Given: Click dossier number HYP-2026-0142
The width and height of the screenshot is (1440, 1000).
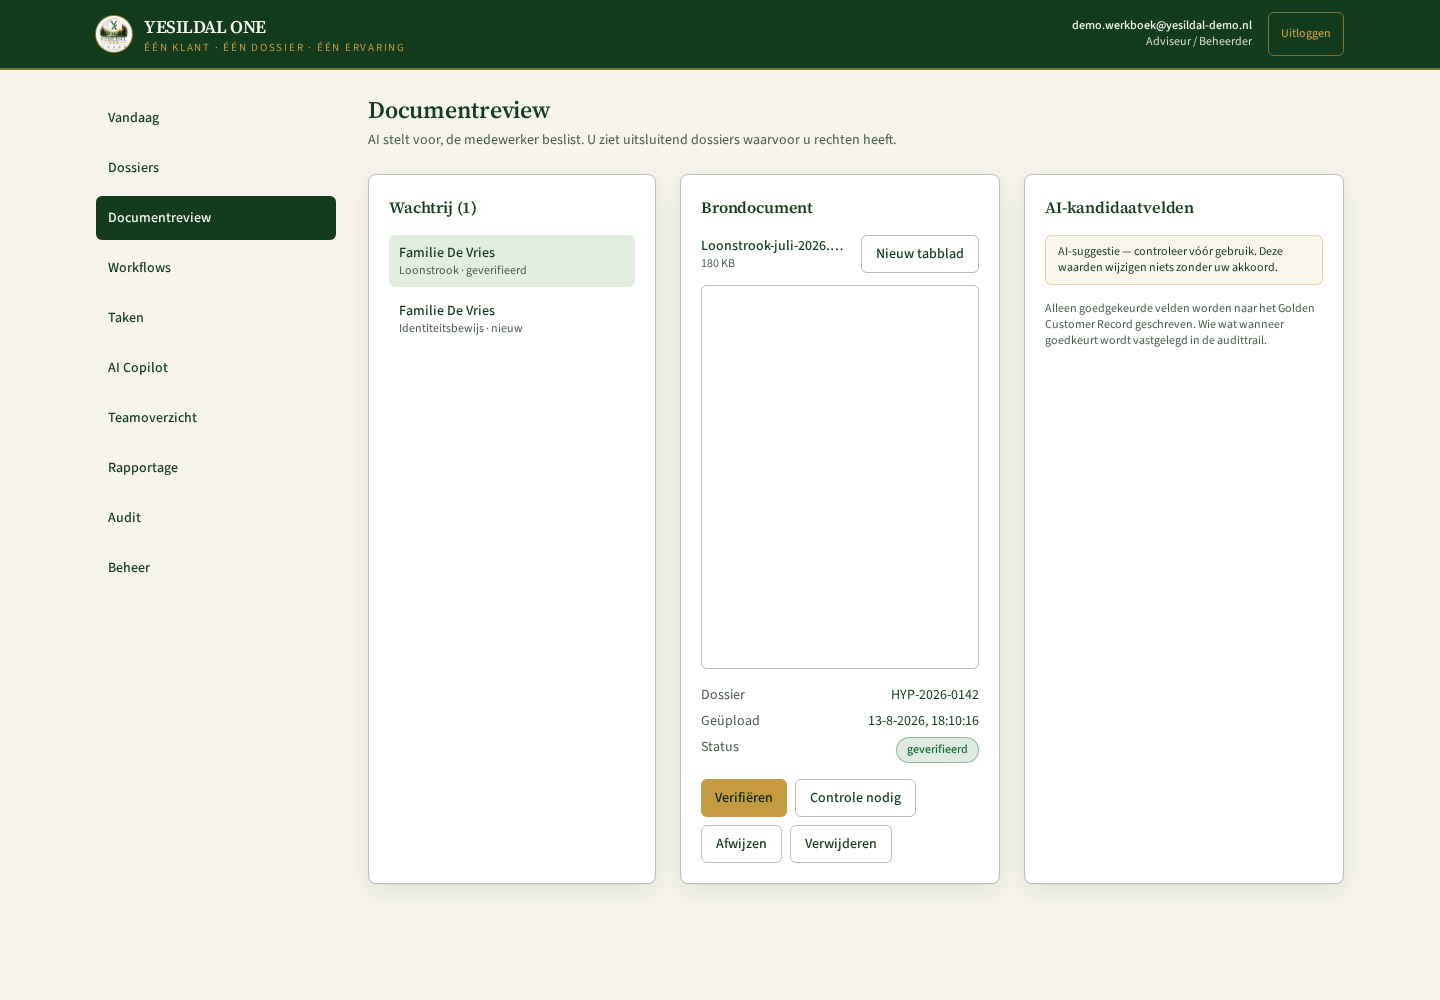Looking at the screenshot, I should coord(935,695).
